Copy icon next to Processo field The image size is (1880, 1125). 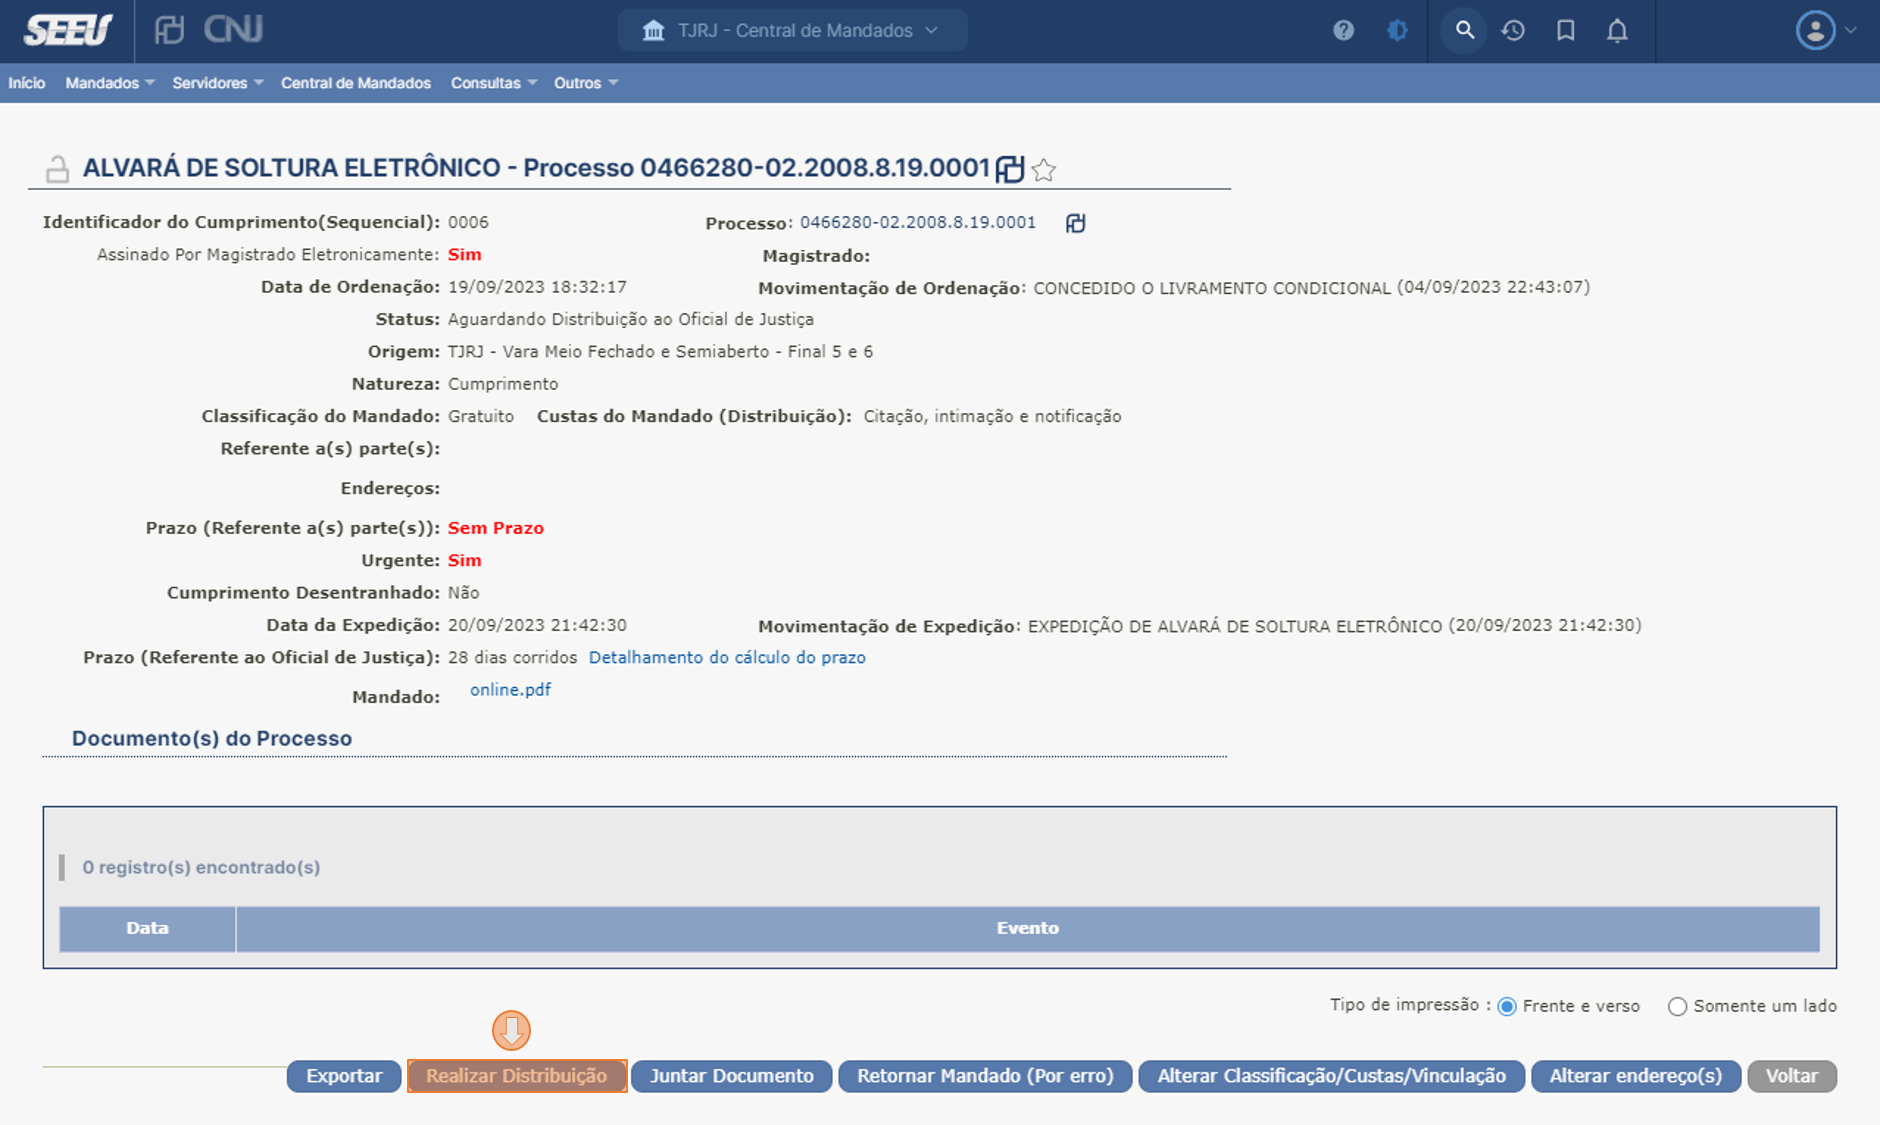1075,223
